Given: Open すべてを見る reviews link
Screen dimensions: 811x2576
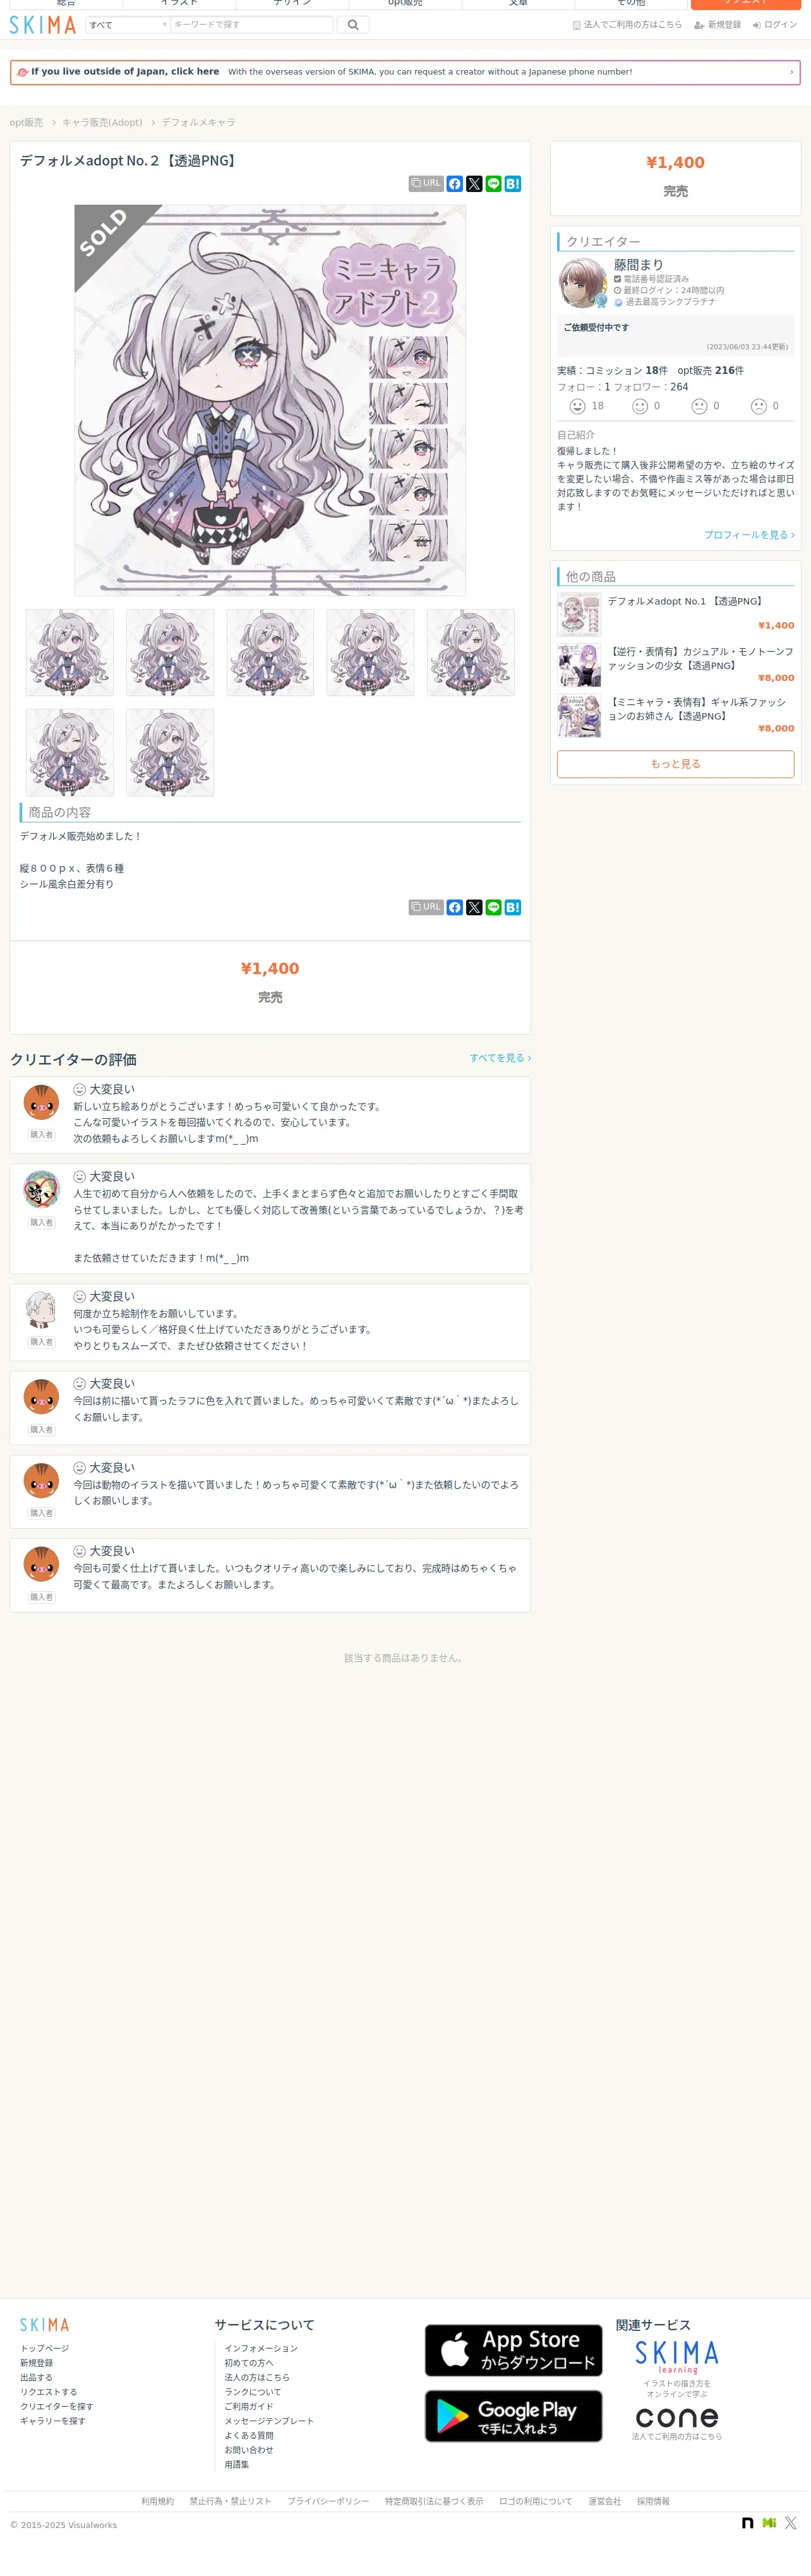Looking at the screenshot, I should tap(500, 1058).
